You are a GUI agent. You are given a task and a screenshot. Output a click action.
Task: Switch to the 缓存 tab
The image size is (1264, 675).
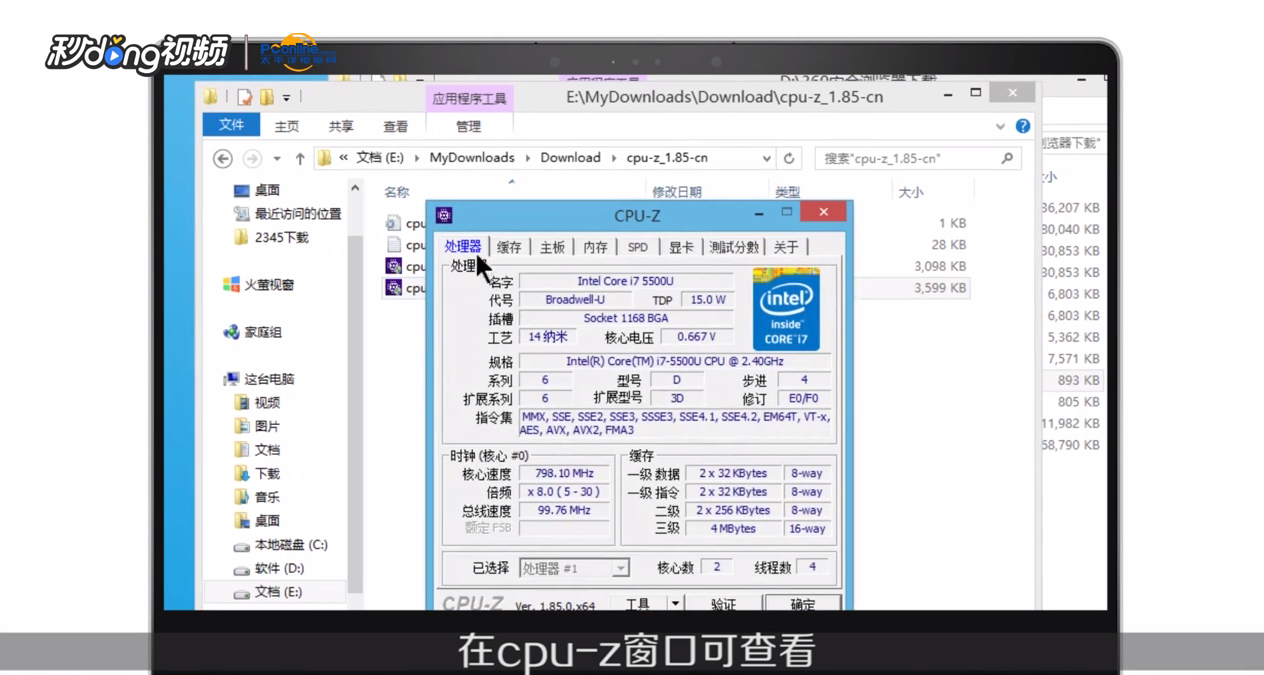pos(509,247)
